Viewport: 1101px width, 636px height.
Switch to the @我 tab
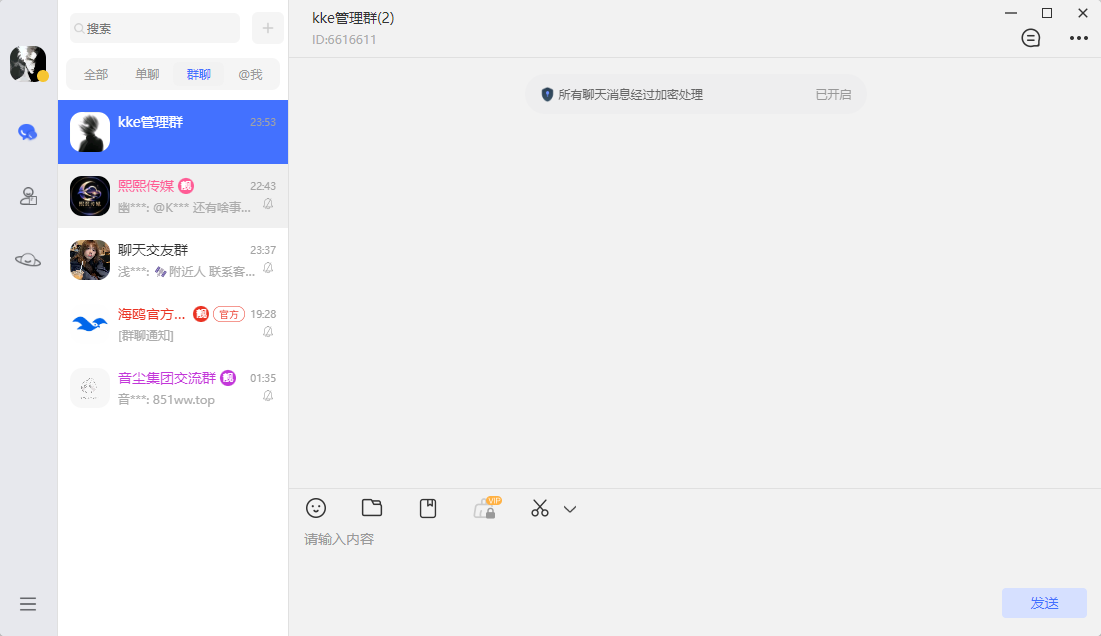(x=250, y=74)
